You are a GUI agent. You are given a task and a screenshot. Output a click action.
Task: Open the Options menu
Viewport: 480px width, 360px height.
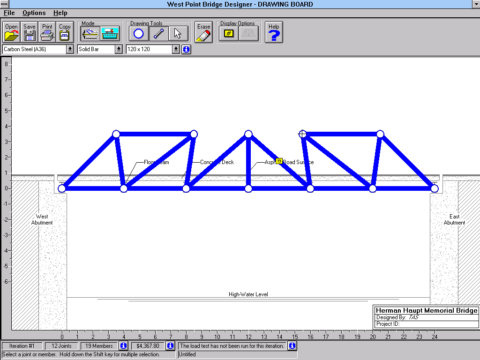(x=34, y=13)
